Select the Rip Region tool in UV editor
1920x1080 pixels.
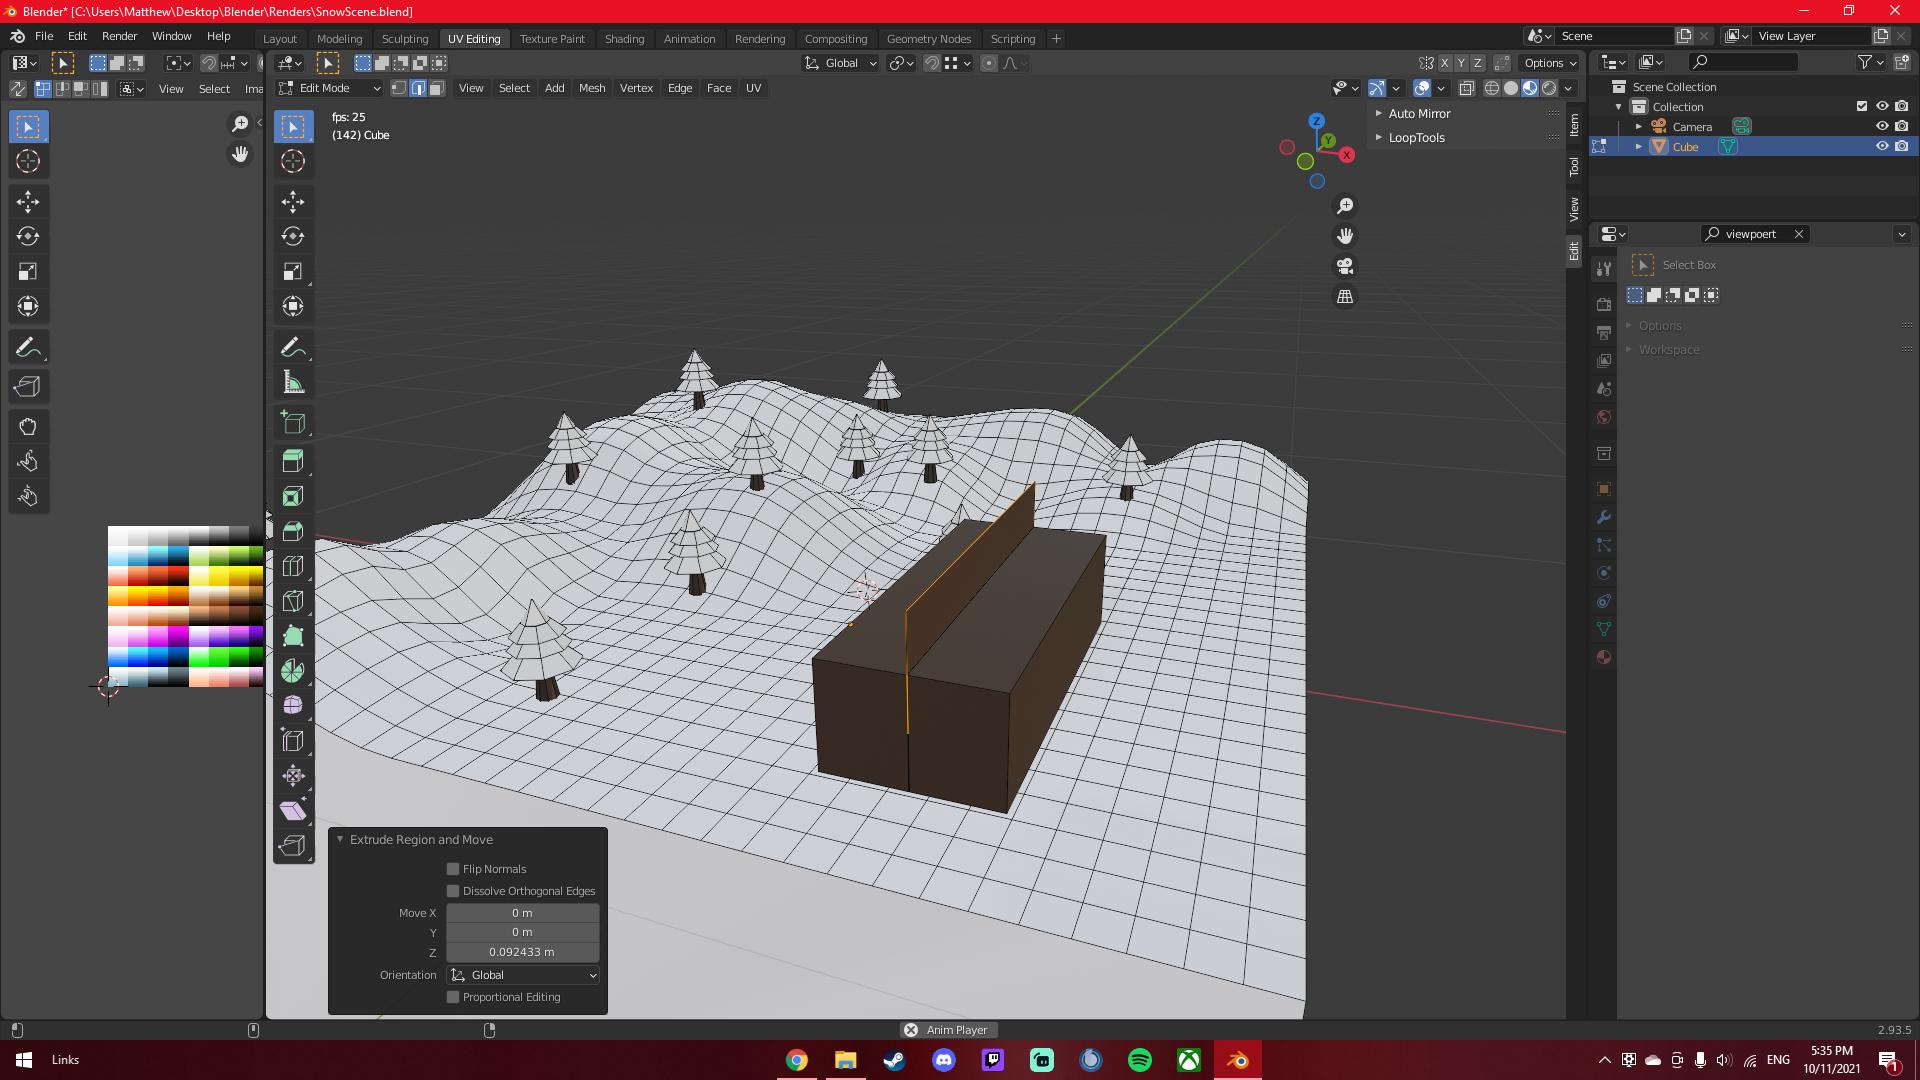[x=28, y=387]
